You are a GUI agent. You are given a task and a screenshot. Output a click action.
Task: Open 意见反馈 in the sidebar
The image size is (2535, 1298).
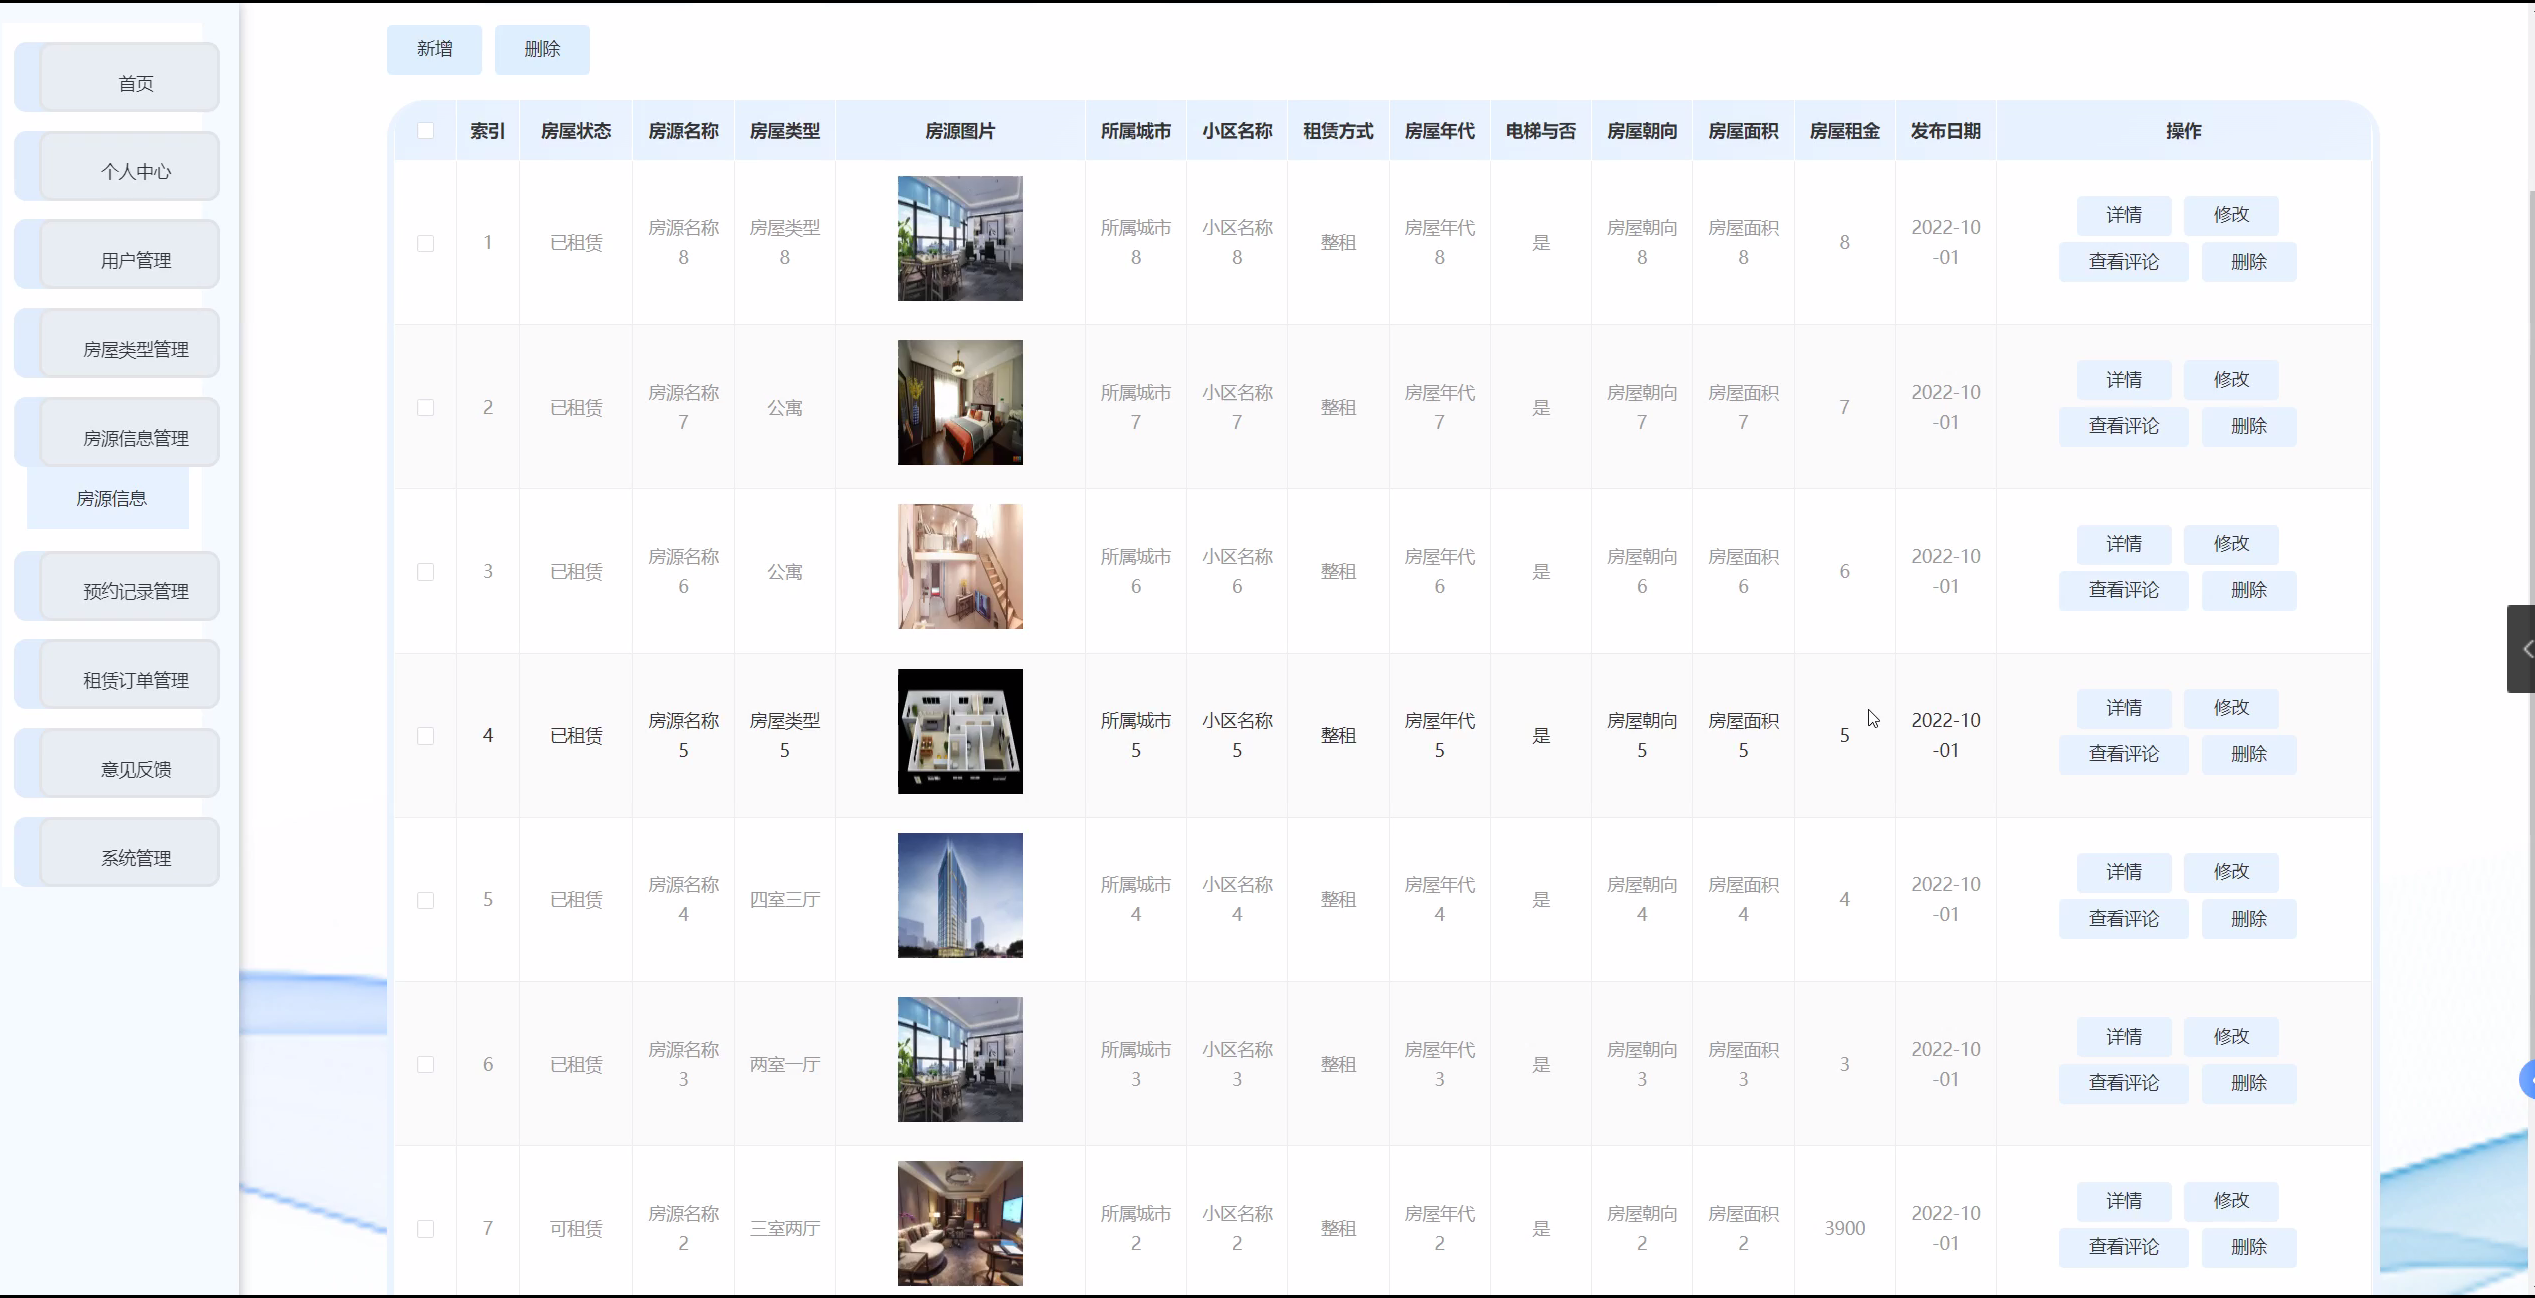tap(118, 764)
